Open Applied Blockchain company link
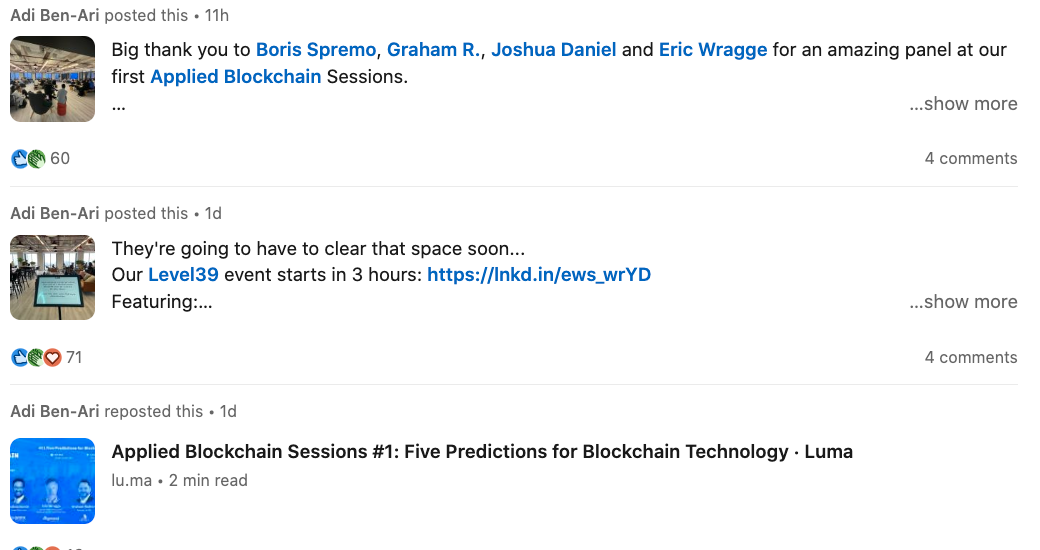 pyautogui.click(x=235, y=77)
